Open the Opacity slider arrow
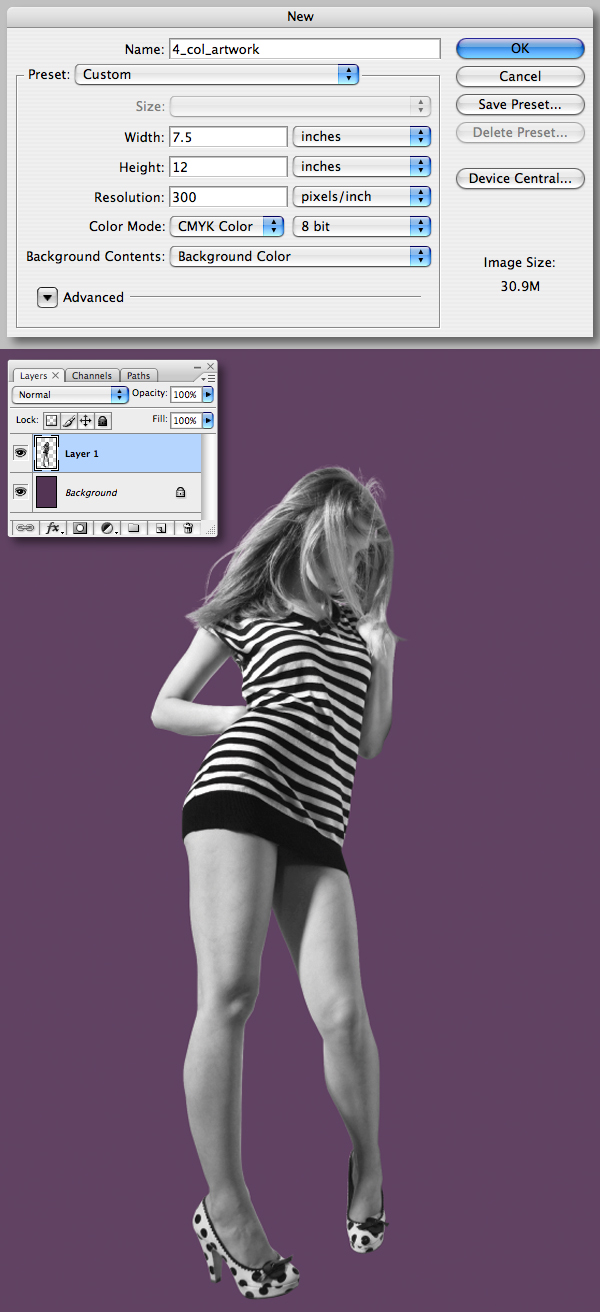This screenshot has height=1312, width=600. coord(208,394)
